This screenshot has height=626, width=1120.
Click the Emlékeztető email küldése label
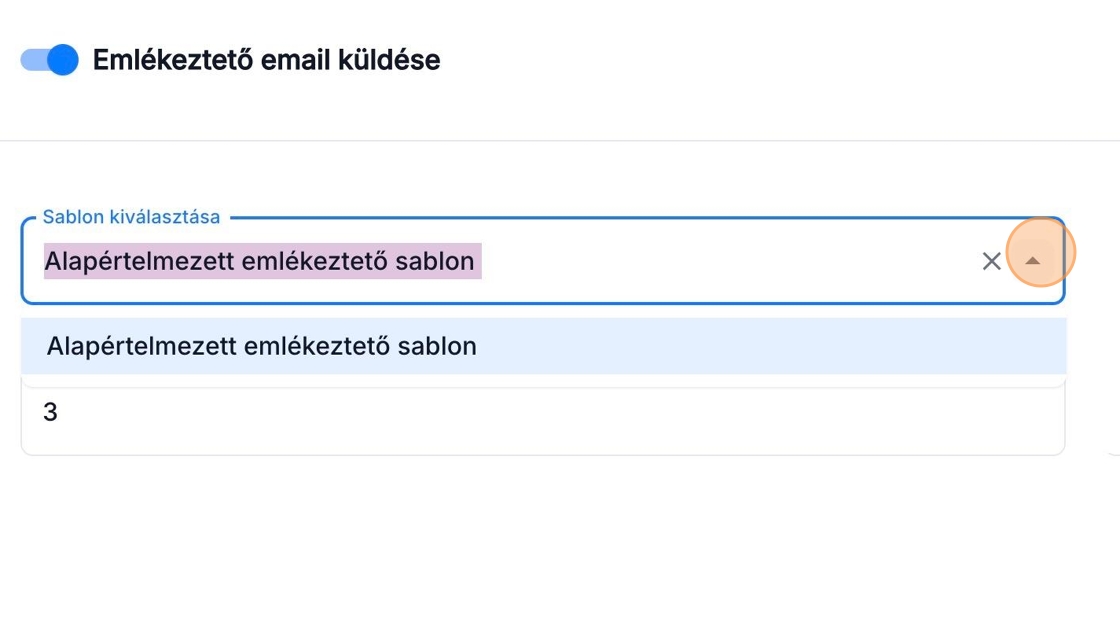(x=266, y=60)
